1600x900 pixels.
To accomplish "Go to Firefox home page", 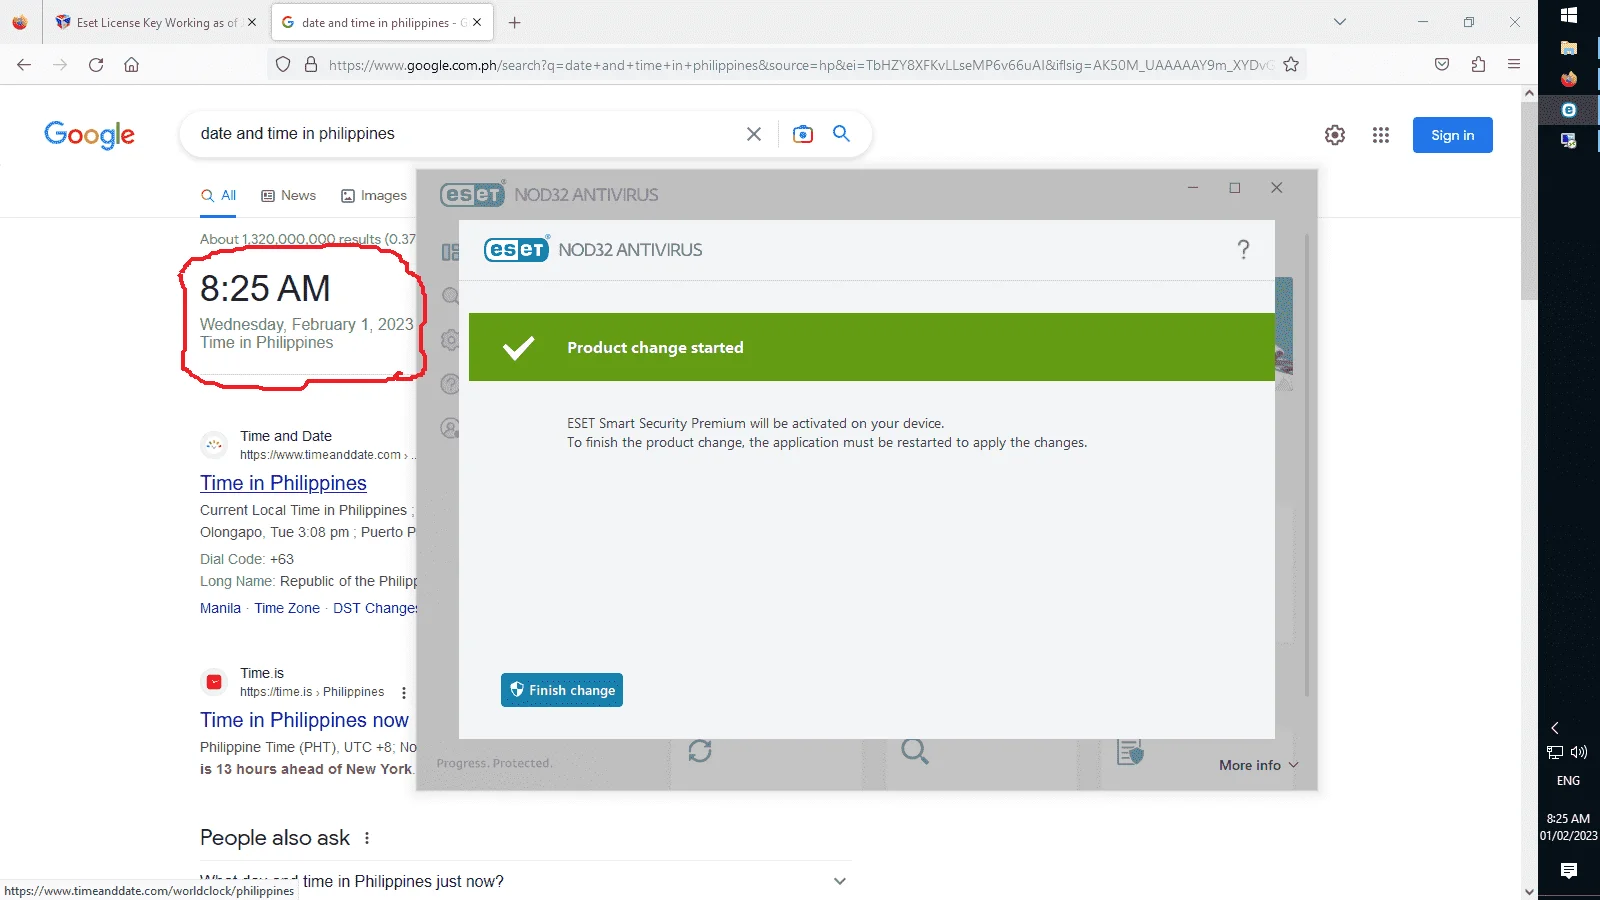I will click(131, 65).
